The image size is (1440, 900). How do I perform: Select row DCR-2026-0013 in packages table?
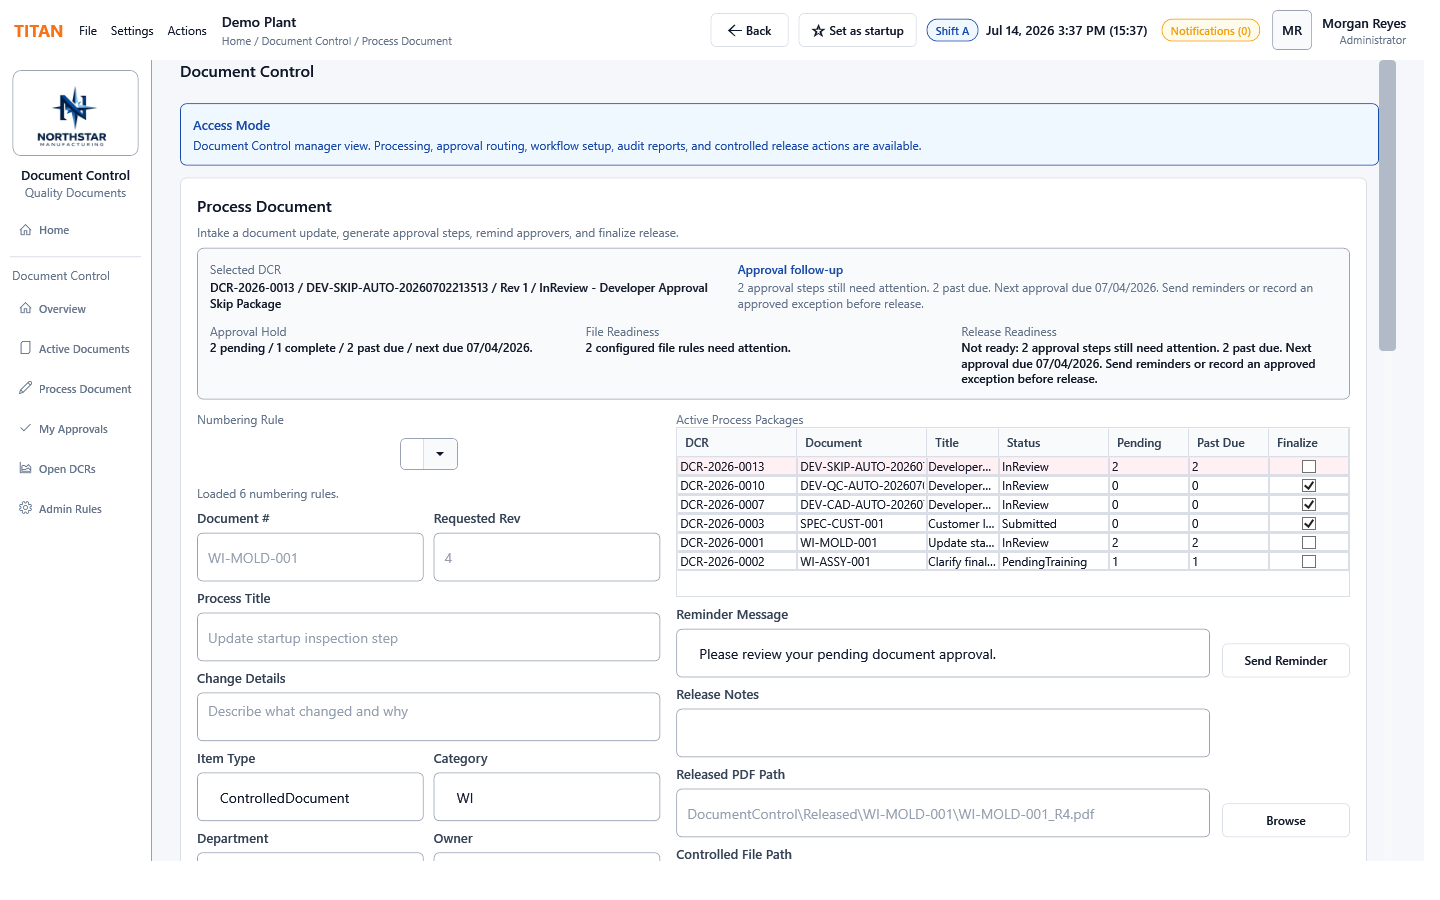point(1012,467)
